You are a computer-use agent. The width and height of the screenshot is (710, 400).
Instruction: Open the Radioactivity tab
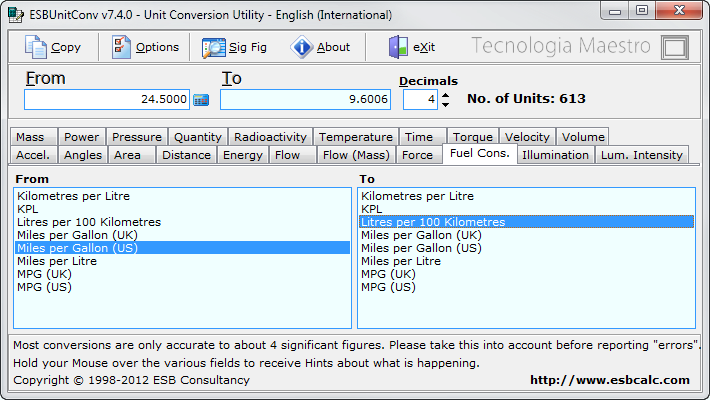pyautogui.click(x=270, y=137)
